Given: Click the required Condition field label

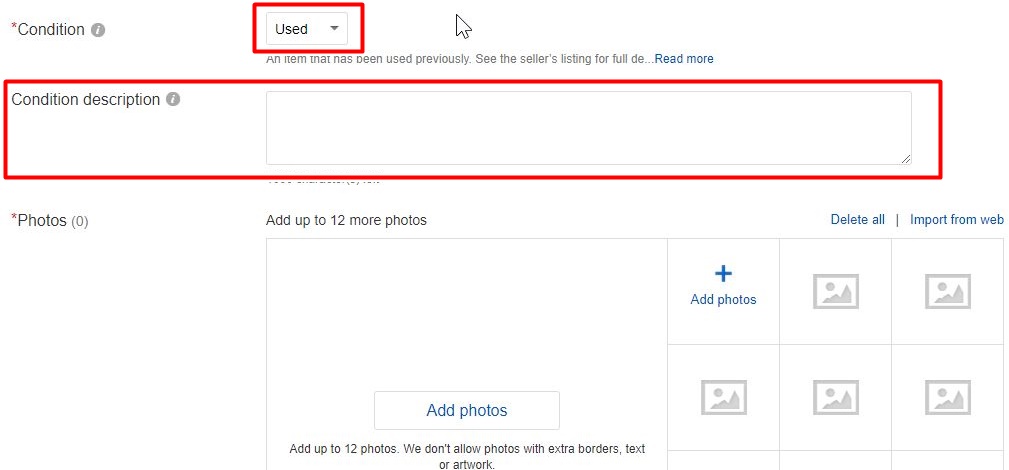Looking at the screenshot, I should tap(48, 30).
